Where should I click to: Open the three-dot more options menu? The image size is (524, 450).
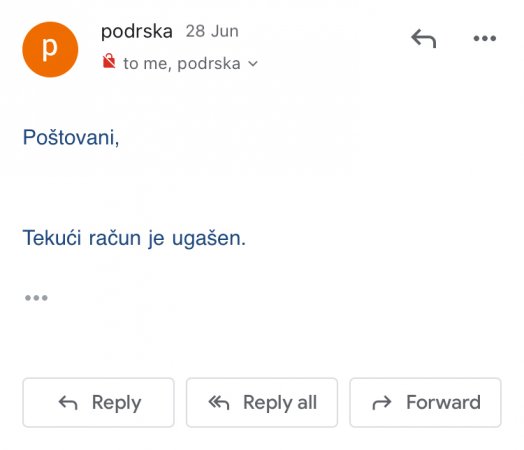tap(485, 38)
